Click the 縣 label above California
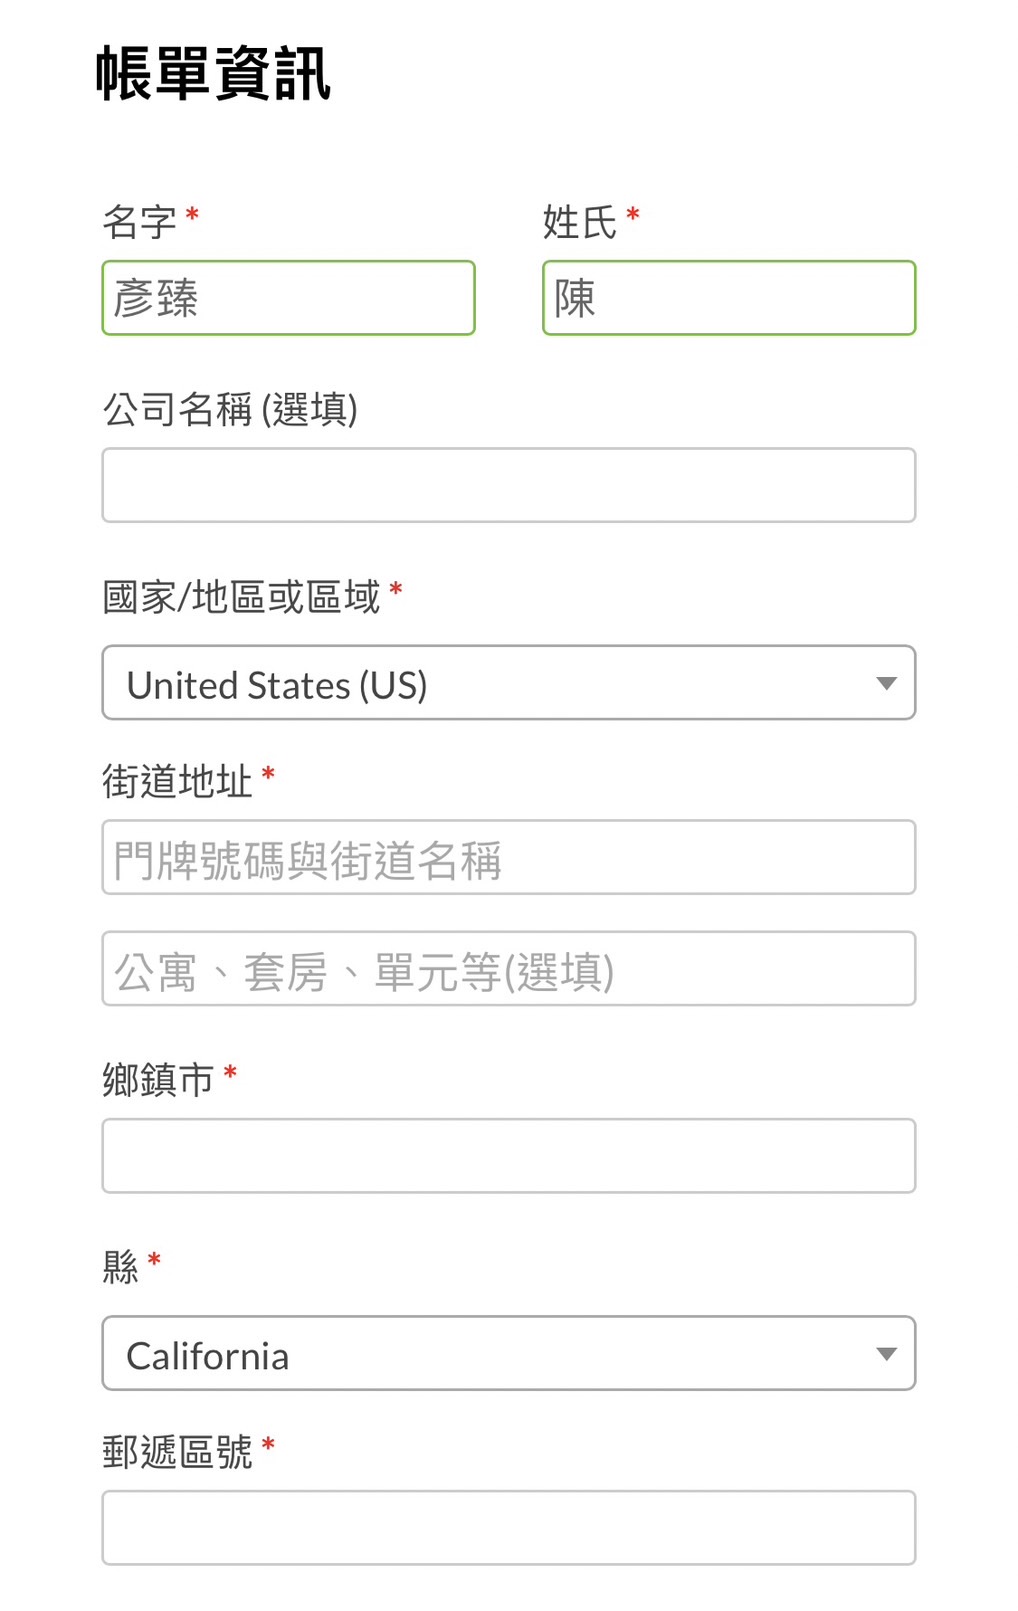Screen dimensions: 1018x1611 (120, 1267)
